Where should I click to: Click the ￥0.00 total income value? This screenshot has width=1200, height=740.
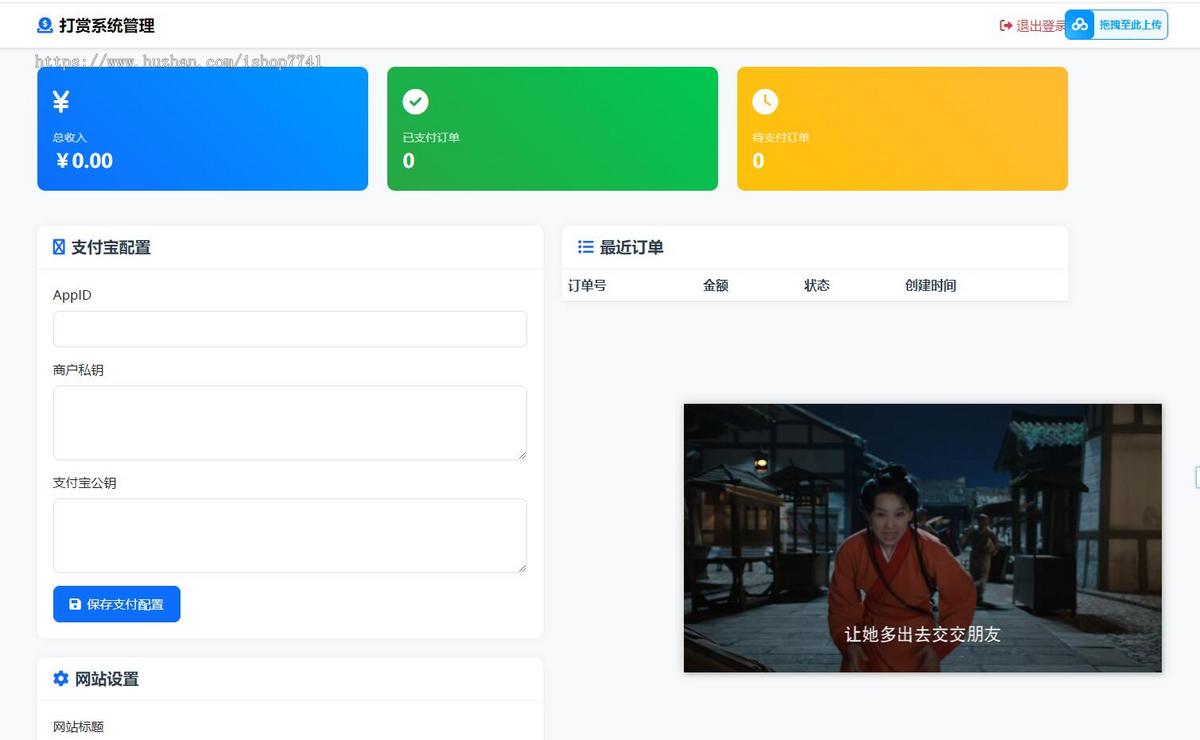(84, 161)
